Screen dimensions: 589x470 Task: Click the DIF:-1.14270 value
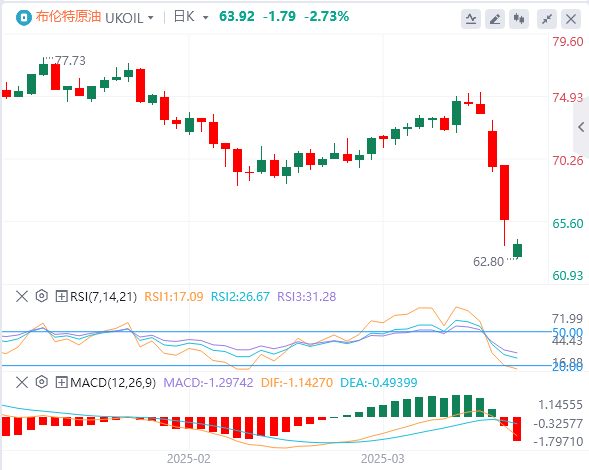(297, 383)
